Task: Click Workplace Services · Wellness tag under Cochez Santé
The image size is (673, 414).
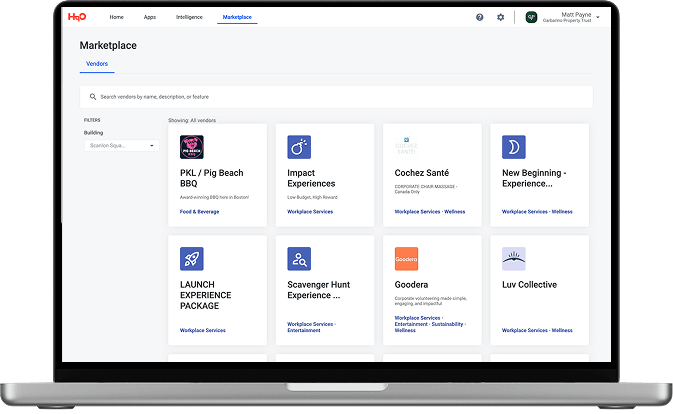Action: click(x=430, y=212)
